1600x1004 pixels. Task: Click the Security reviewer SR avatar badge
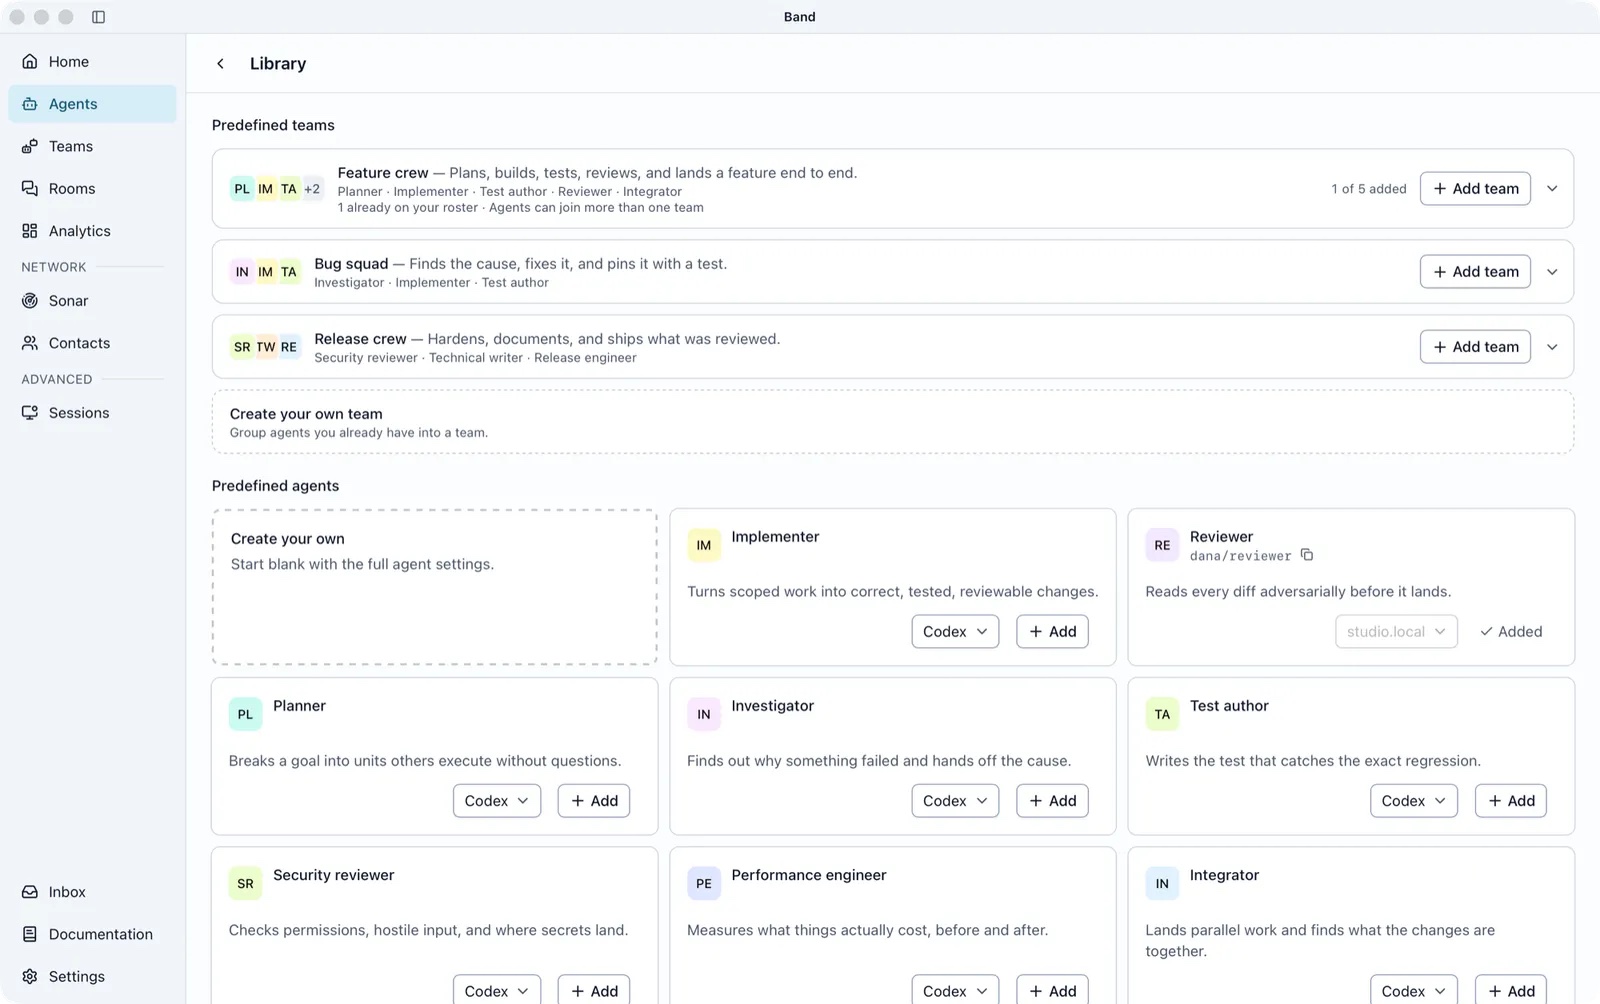click(x=245, y=883)
